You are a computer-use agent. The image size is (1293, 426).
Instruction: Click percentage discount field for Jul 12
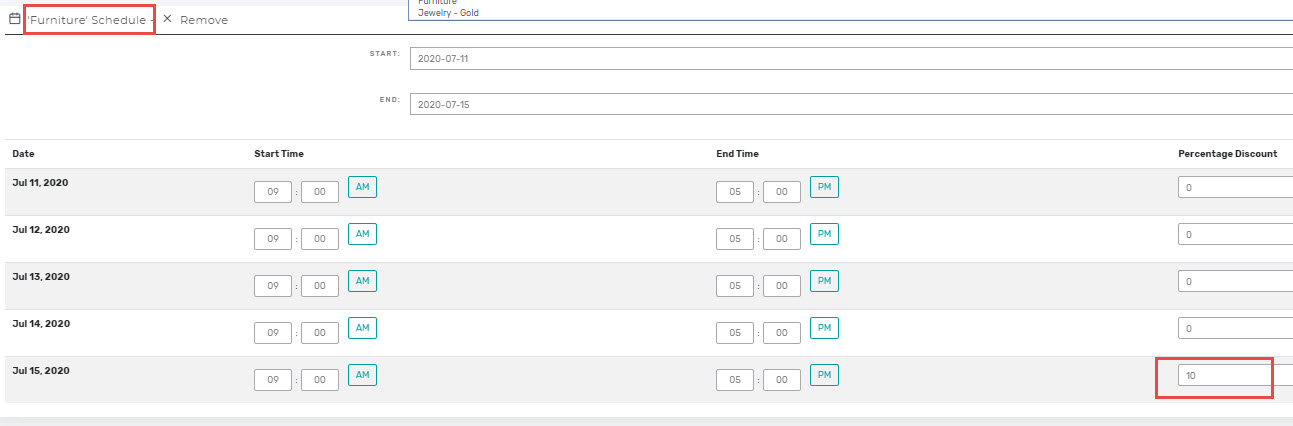coord(1235,234)
